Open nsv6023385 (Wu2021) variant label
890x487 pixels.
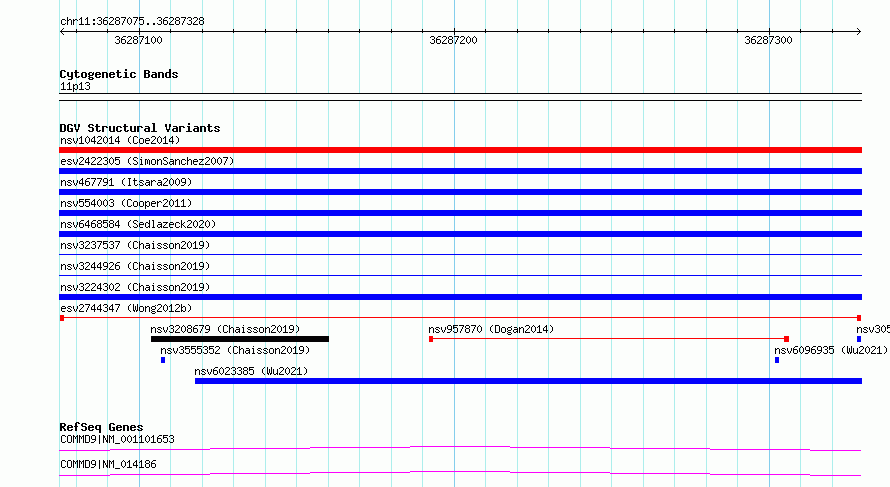[251, 371]
